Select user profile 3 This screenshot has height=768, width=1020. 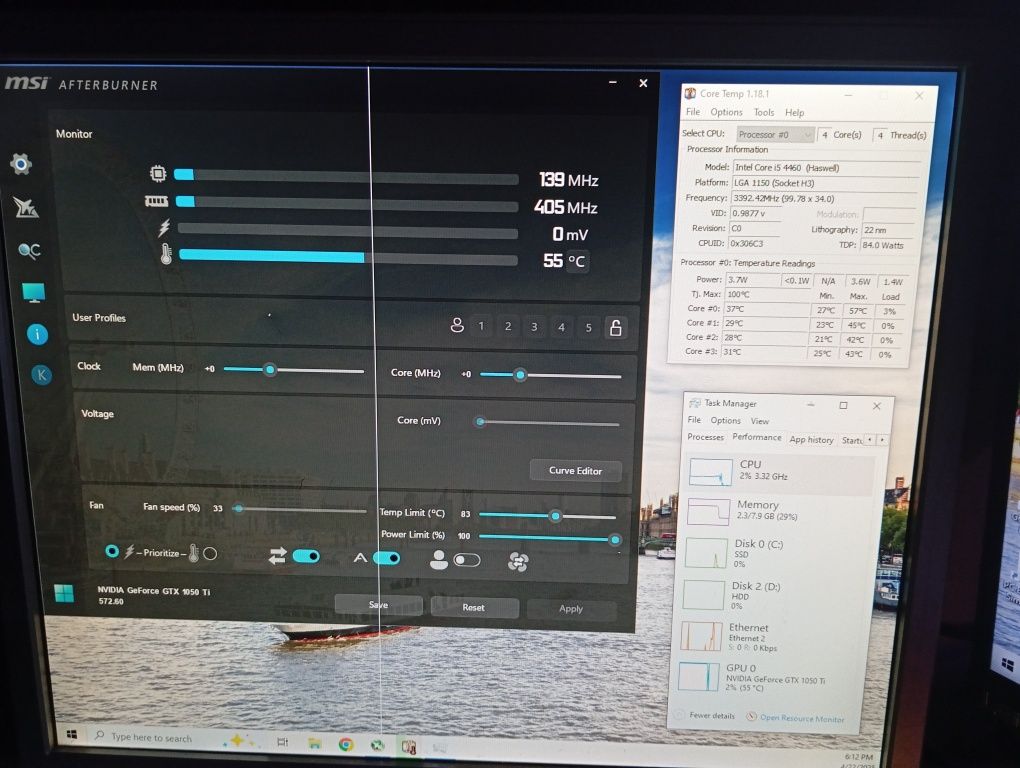tap(534, 326)
